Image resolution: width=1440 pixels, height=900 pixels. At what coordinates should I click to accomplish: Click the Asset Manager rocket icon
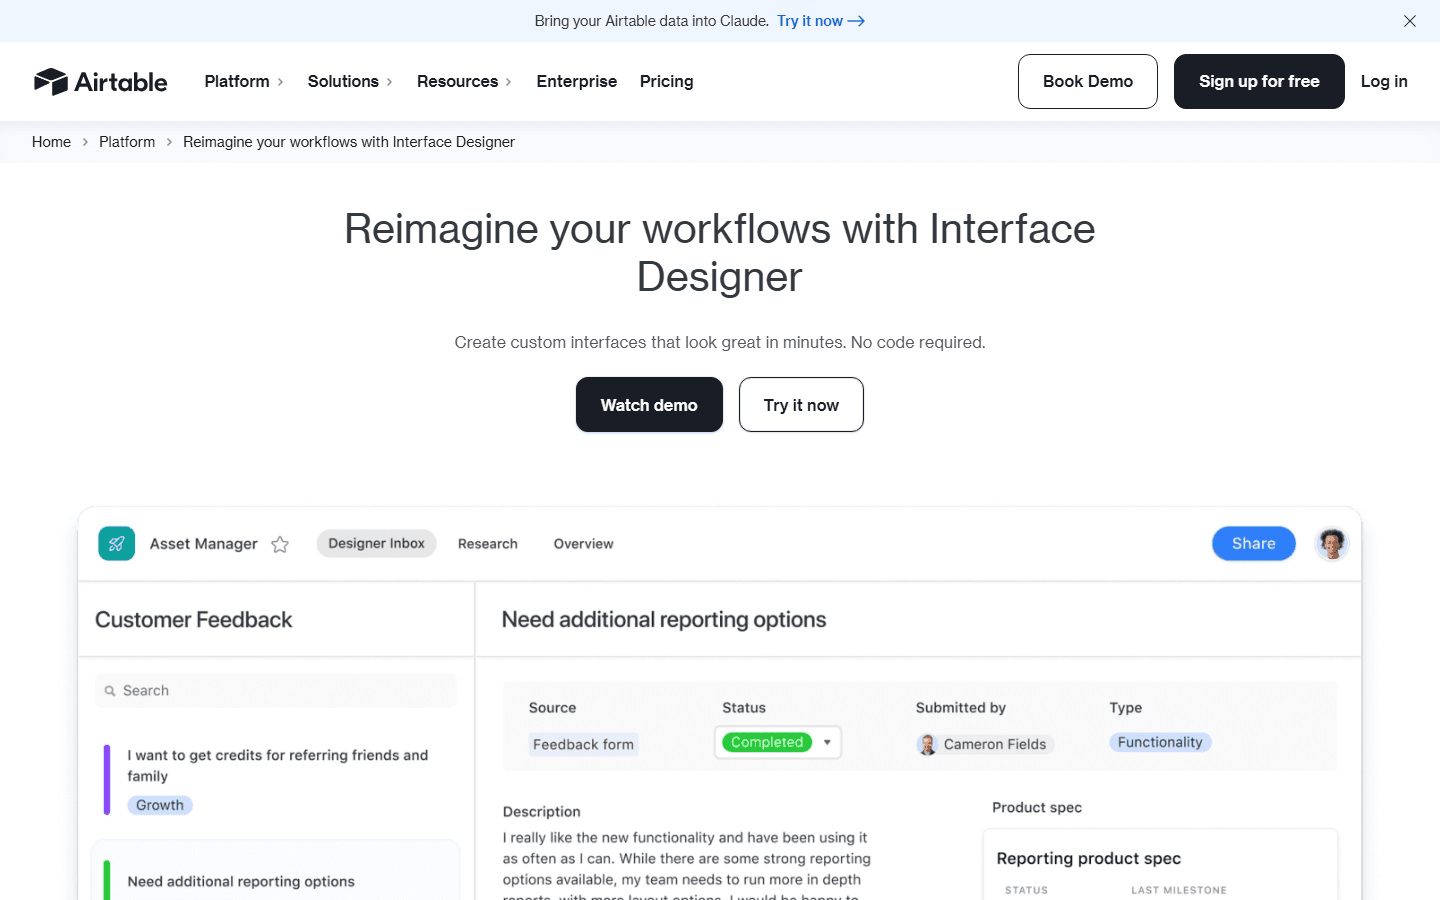(x=117, y=544)
